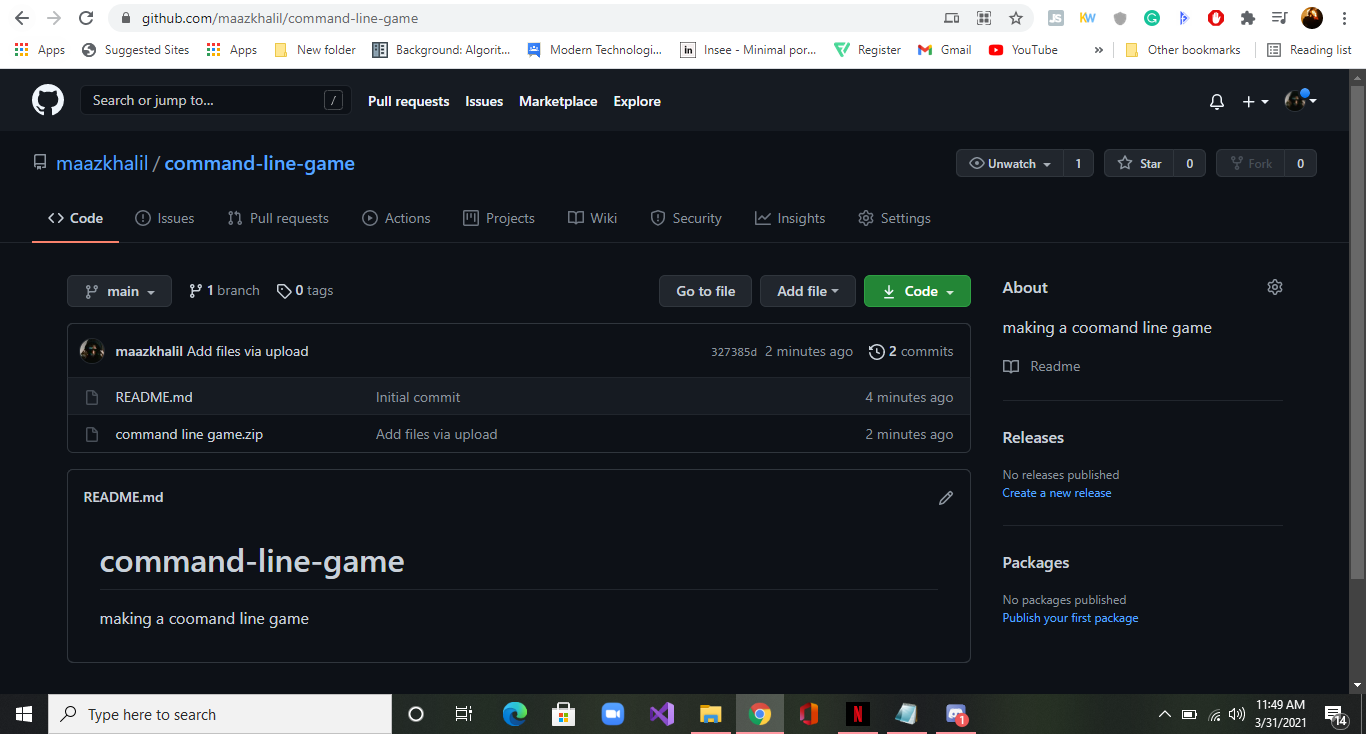Open the Readme link in About
This screenshot has height=734, width=1366.
click(1042, 366)
